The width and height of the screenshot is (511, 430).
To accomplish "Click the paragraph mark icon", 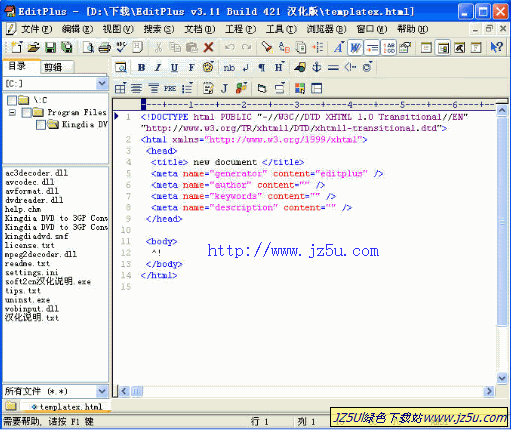I will click(x=262, y=68).
